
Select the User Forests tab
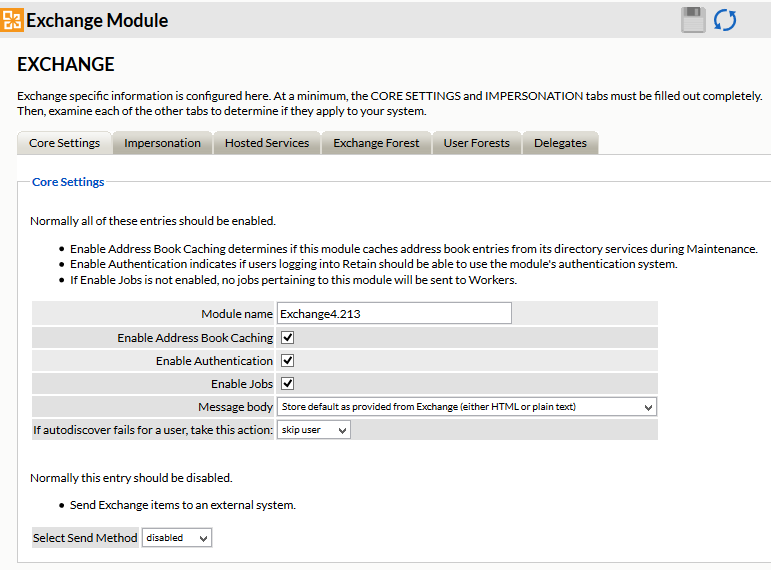tap(476, 143)
